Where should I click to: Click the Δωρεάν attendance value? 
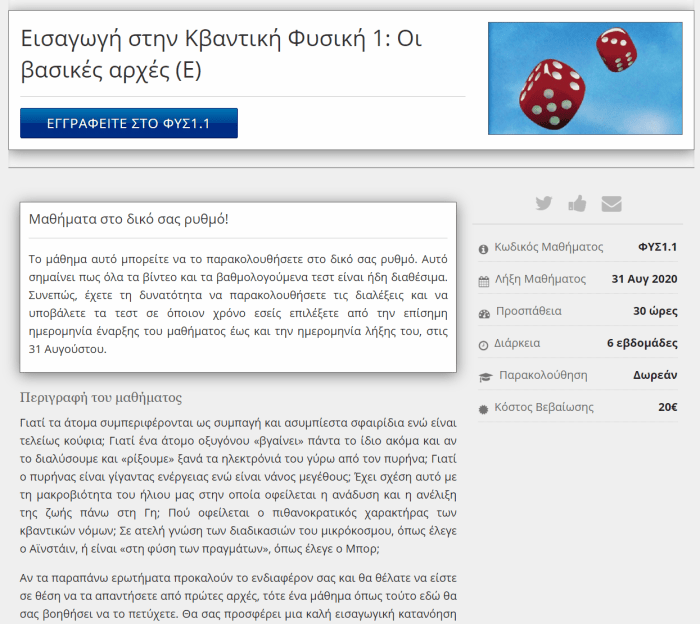tap(655, 375)
